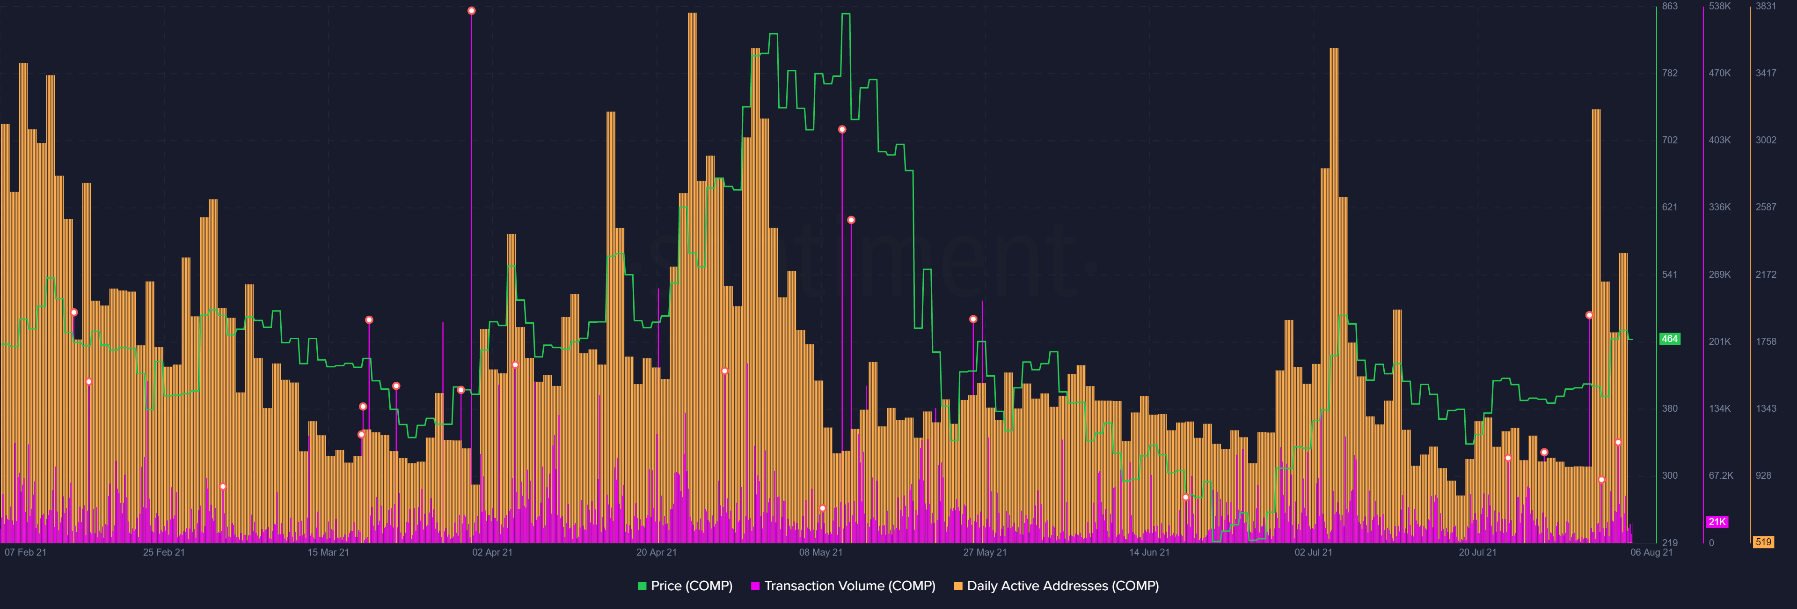Viewport: 1797px width, 609px height.
Task: Click the orange Daily Active Addresses legend square
Action: tap(958, 586)
